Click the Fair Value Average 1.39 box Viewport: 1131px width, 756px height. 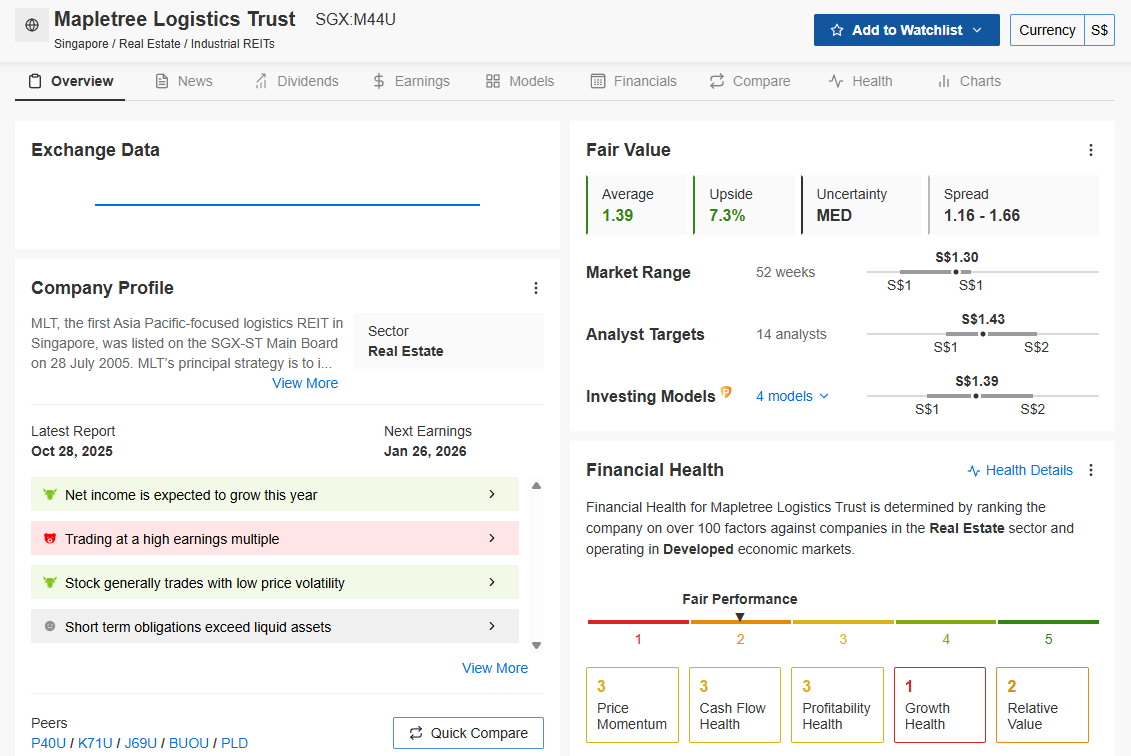click(638, 205)
